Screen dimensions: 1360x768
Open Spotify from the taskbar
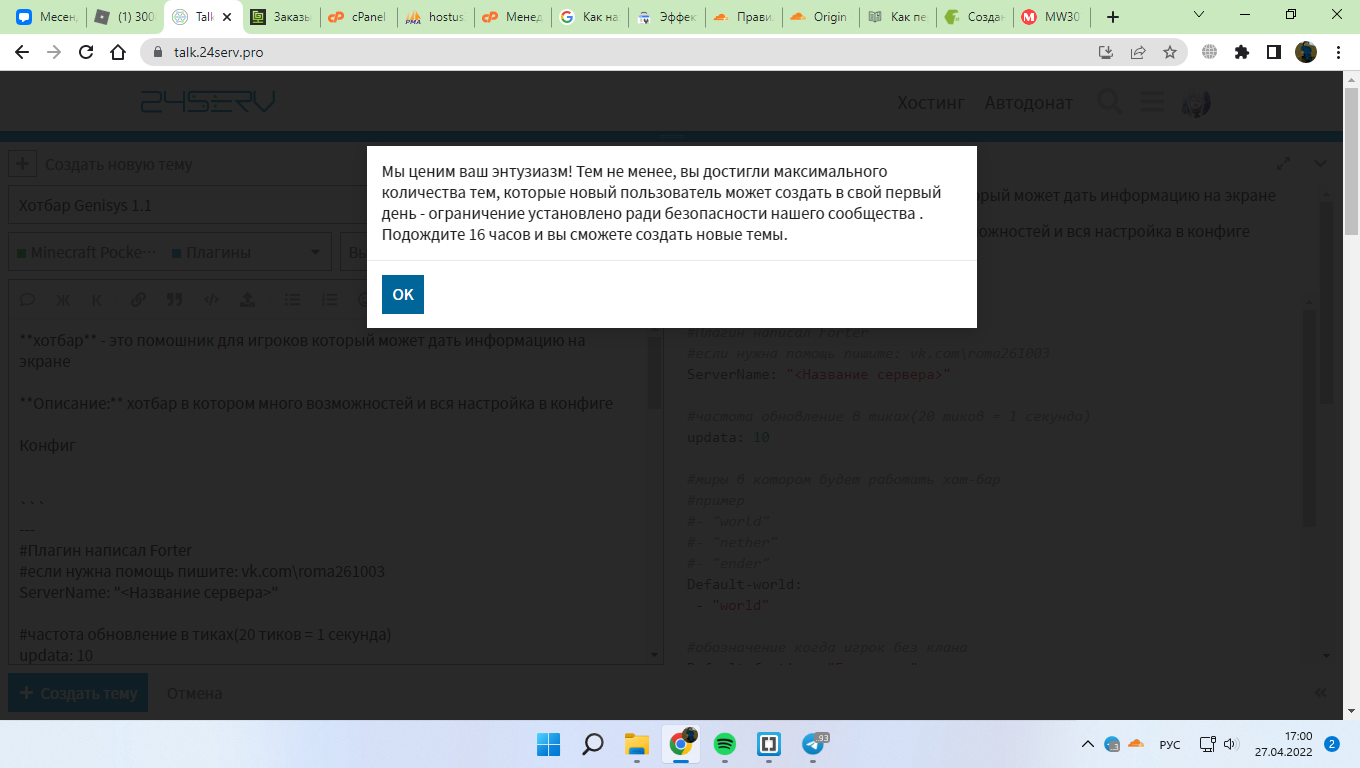[725, 744]
